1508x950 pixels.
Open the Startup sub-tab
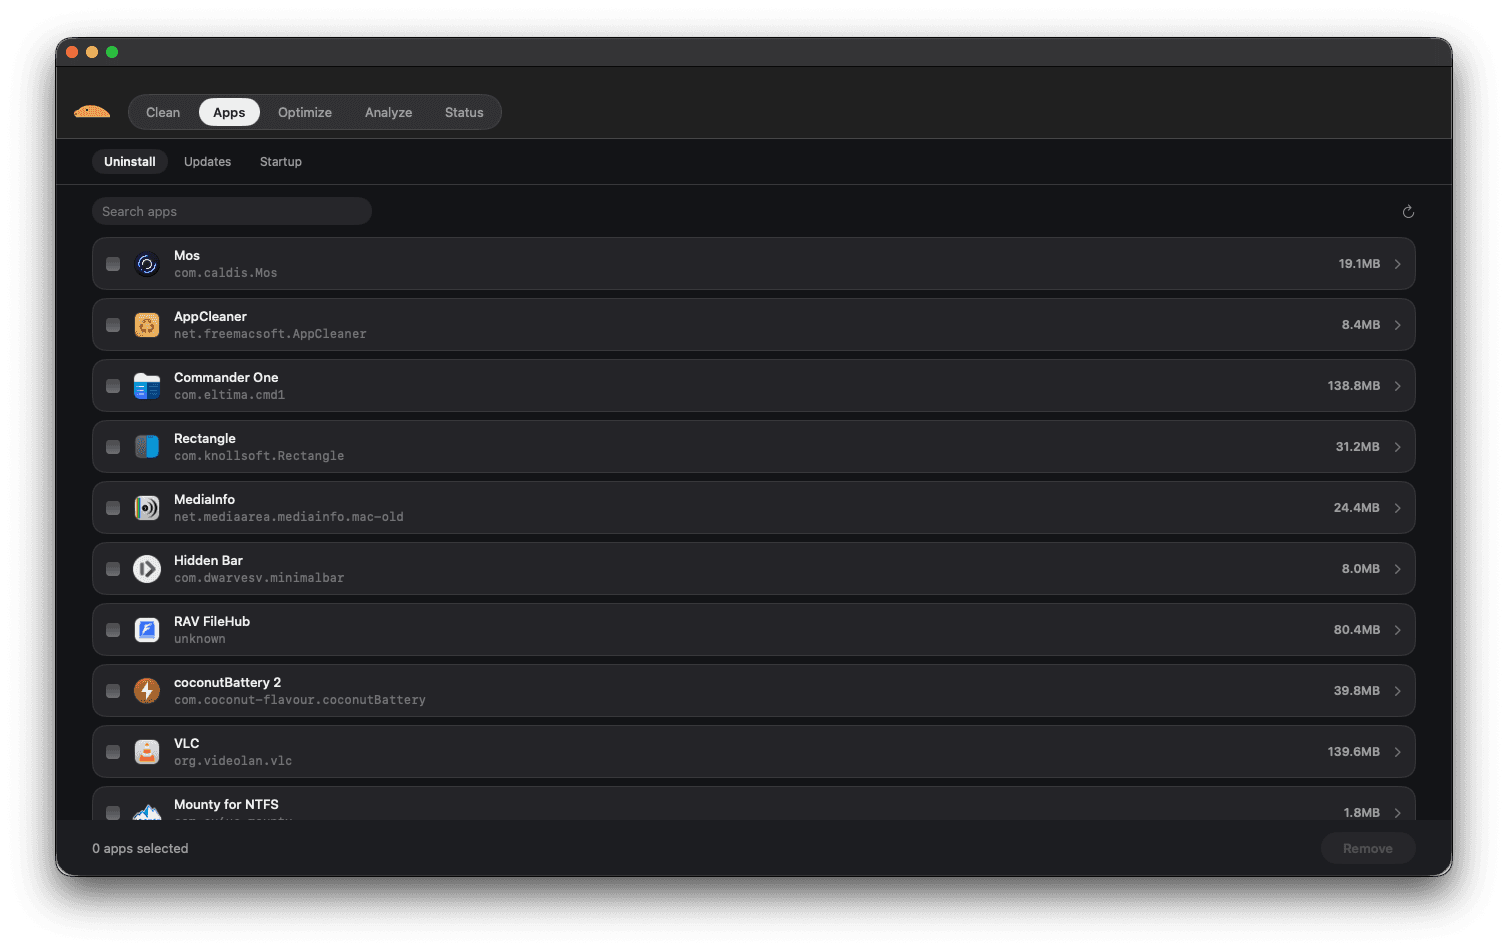coord(281,162)
